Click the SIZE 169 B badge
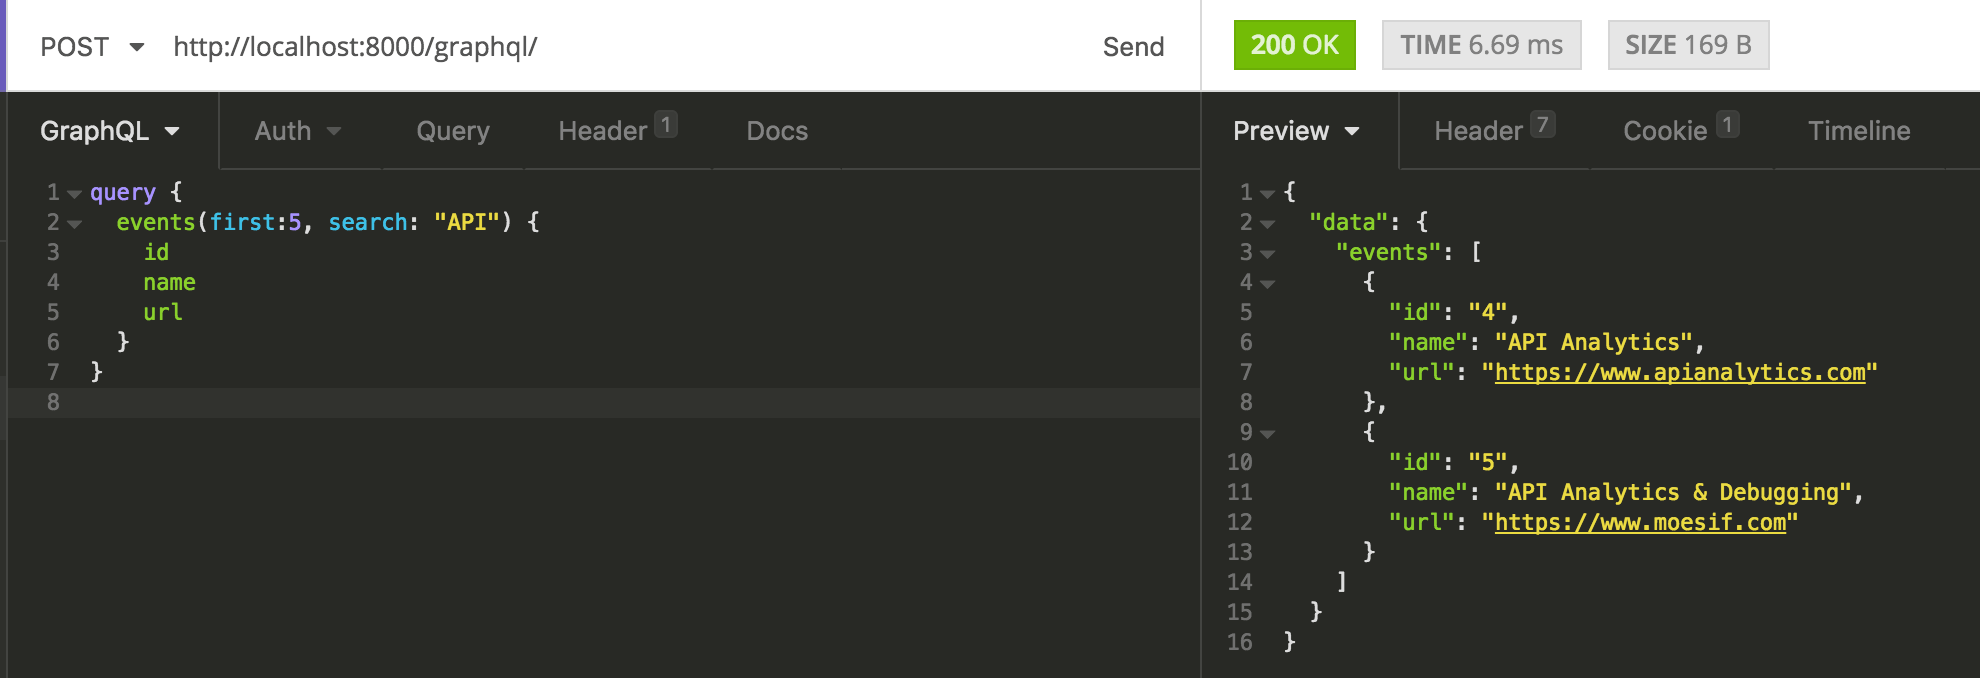Viewport: 1980px width, 678px height. 1689,45
